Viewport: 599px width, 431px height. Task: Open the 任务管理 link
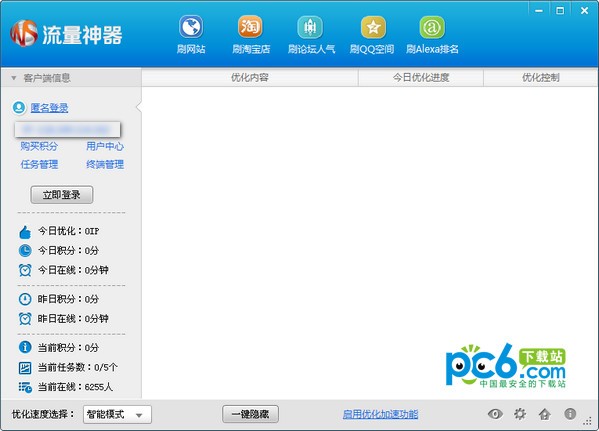coord(39,165)
